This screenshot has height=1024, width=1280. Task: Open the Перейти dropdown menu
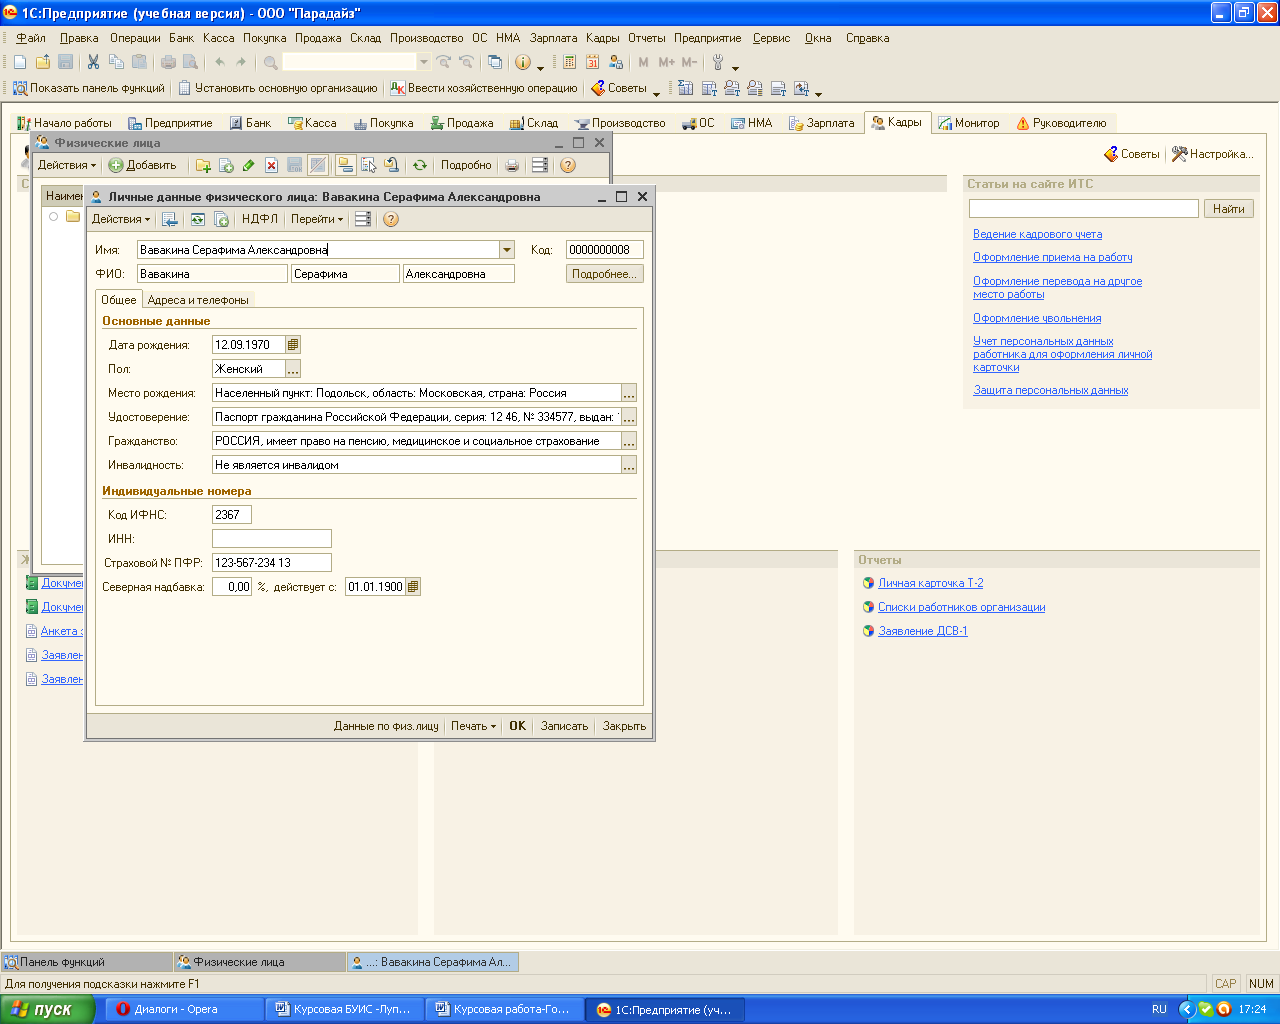[x=316, y=219]
